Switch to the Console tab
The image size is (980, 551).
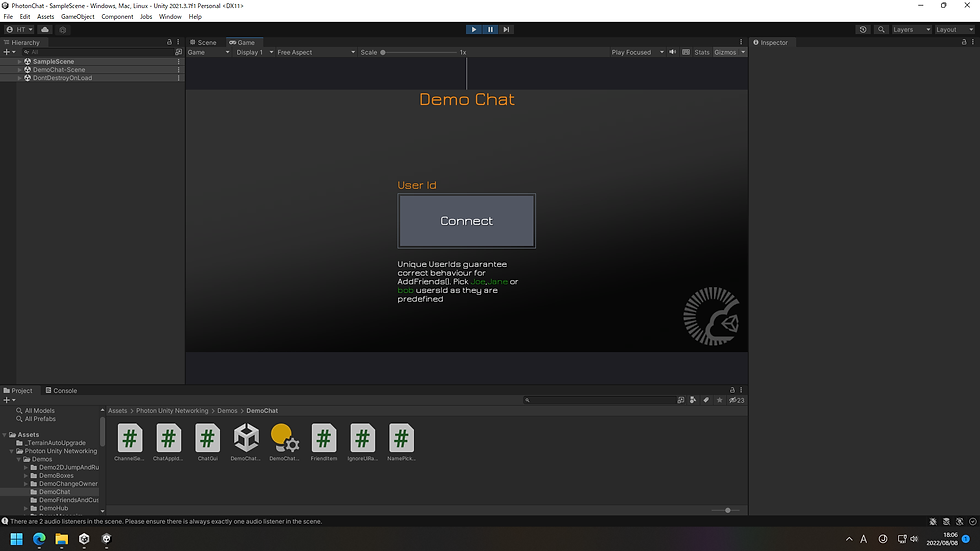point(61,390)
